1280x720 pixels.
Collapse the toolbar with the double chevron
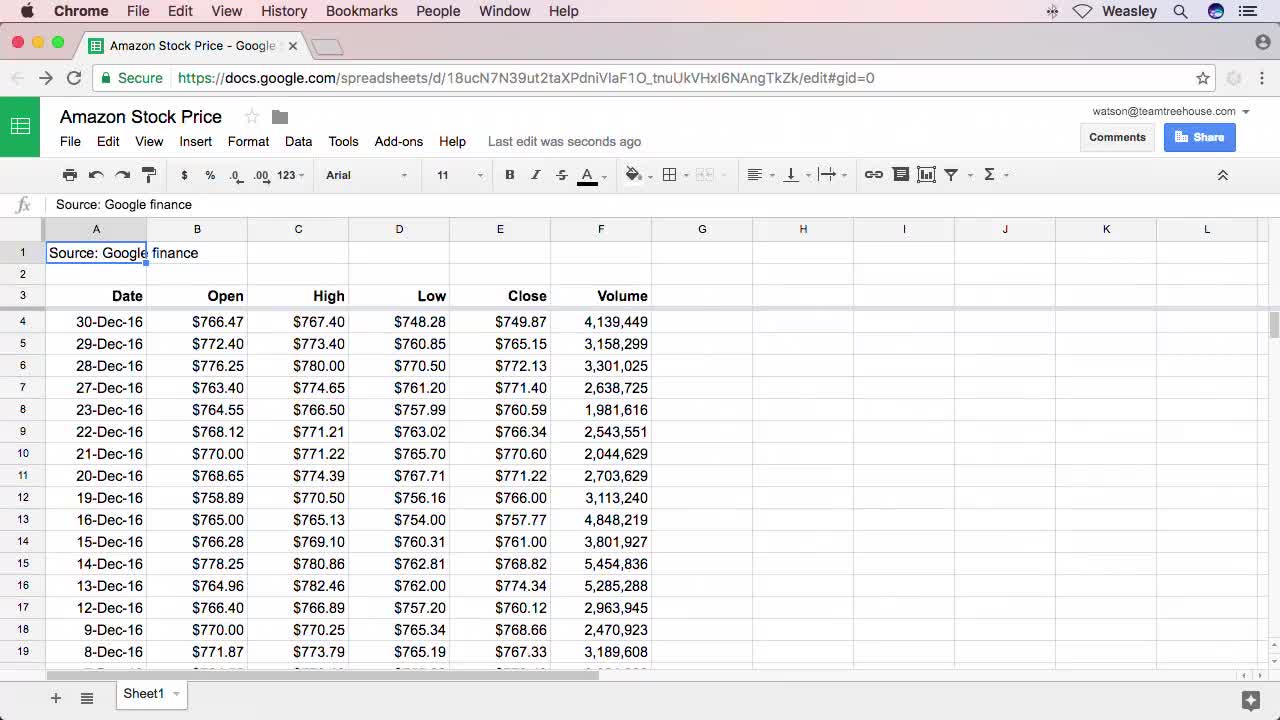(1222, 174)
